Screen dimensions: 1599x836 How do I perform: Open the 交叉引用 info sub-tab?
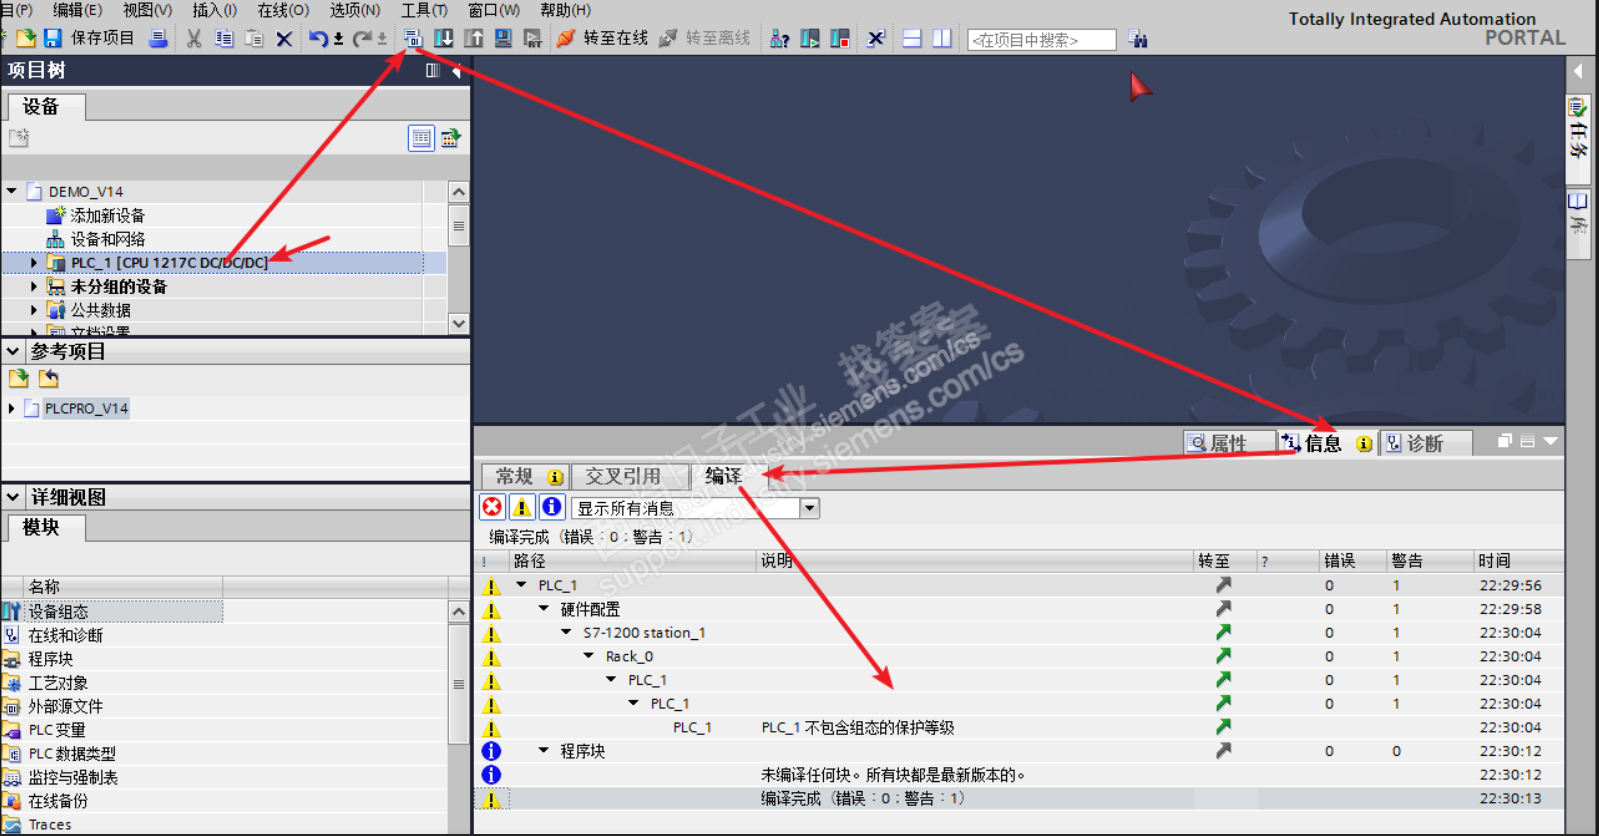coord(630,476)
